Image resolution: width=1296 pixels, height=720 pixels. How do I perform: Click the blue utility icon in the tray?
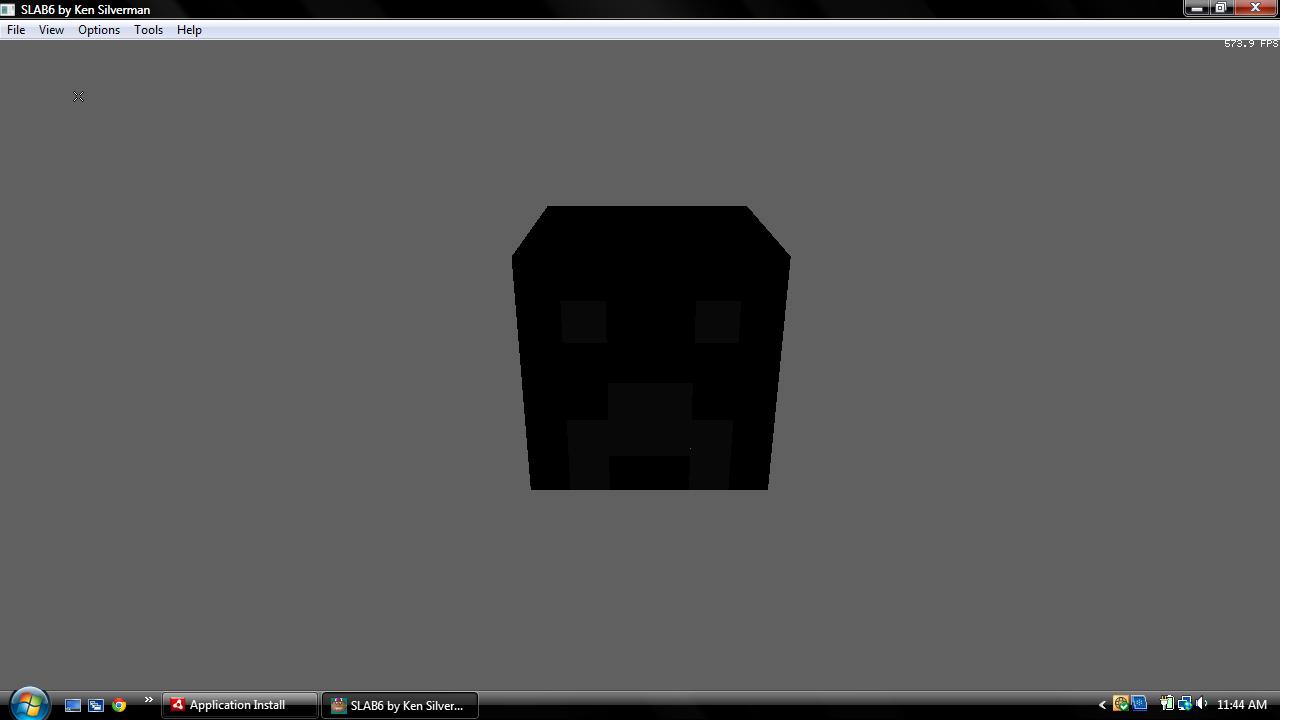pos(1139,704)
